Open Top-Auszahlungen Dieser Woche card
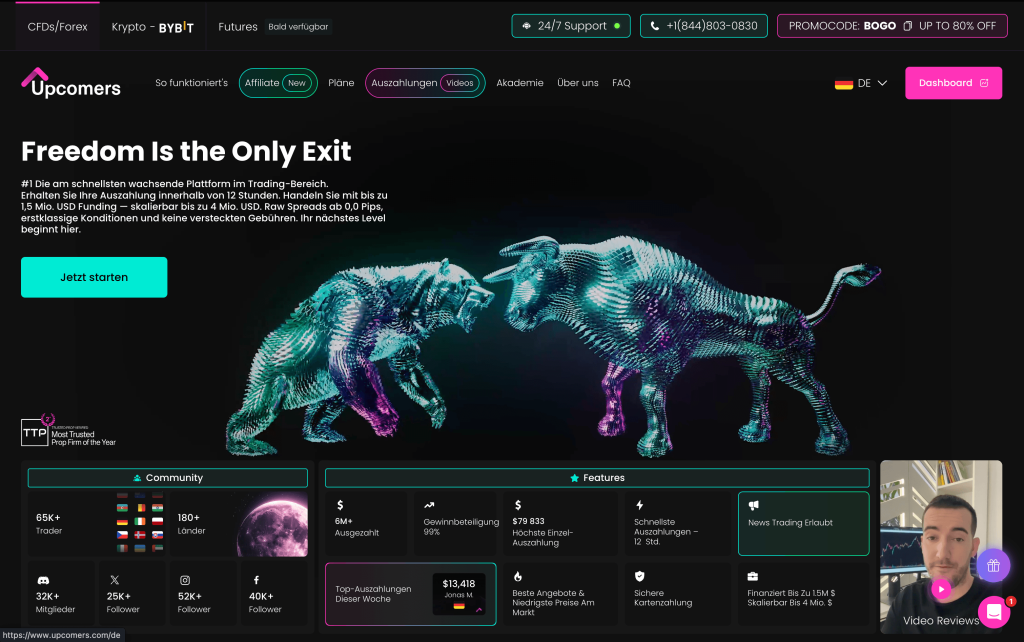Screen dimensions: 1024x642 coord(411,594)
